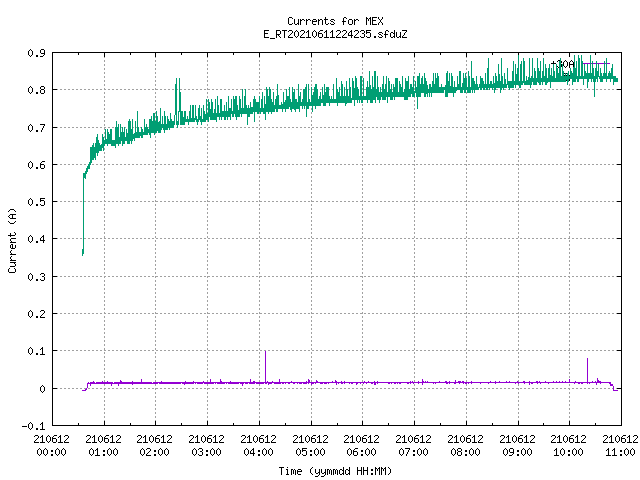Click the -0.1 y-axis tick label
This screenshot has width=640, height=480.
coord(33,426)
